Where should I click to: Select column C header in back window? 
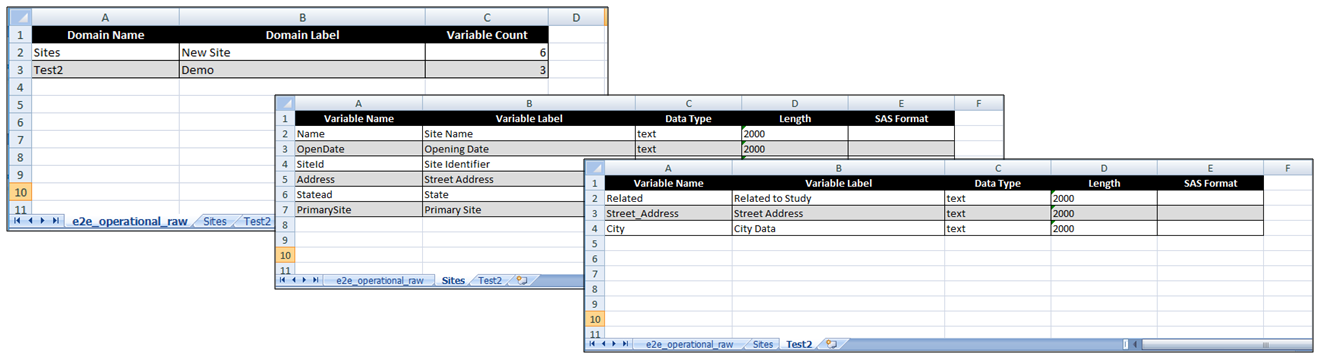click(x=487, y=17)
